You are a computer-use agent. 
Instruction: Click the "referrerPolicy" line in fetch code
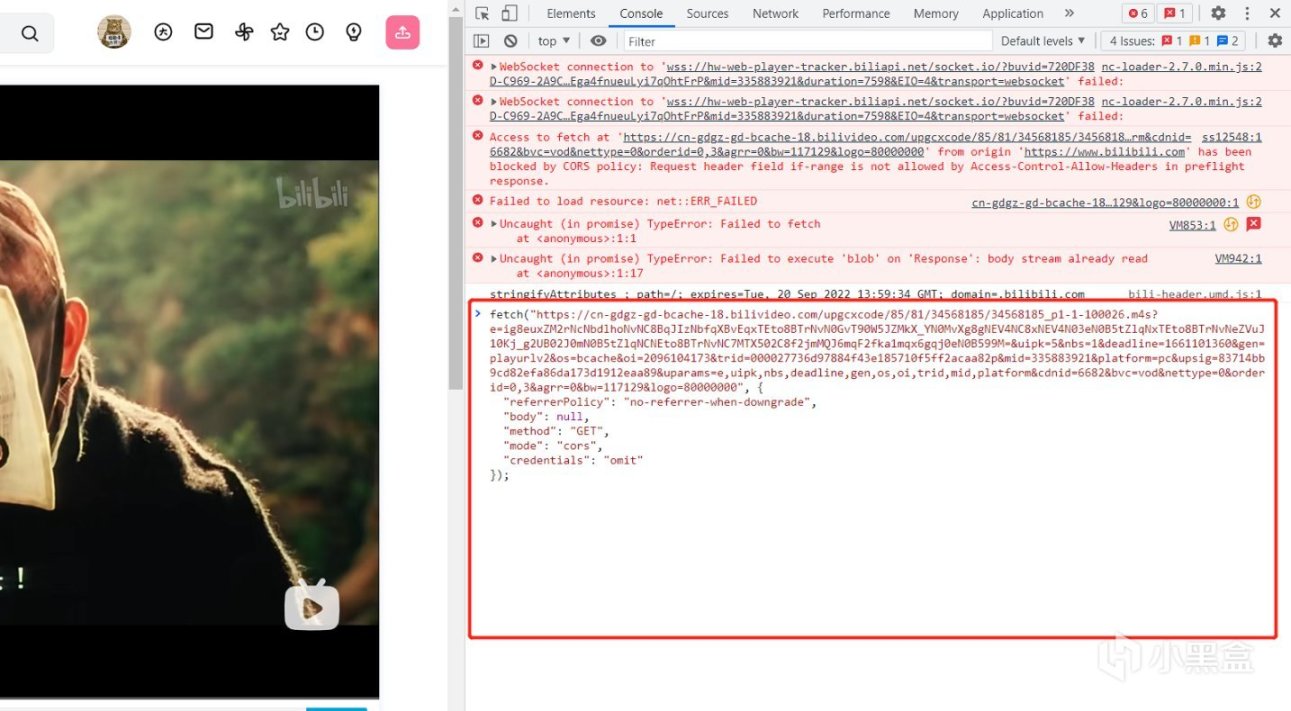[x=660, y=402]
